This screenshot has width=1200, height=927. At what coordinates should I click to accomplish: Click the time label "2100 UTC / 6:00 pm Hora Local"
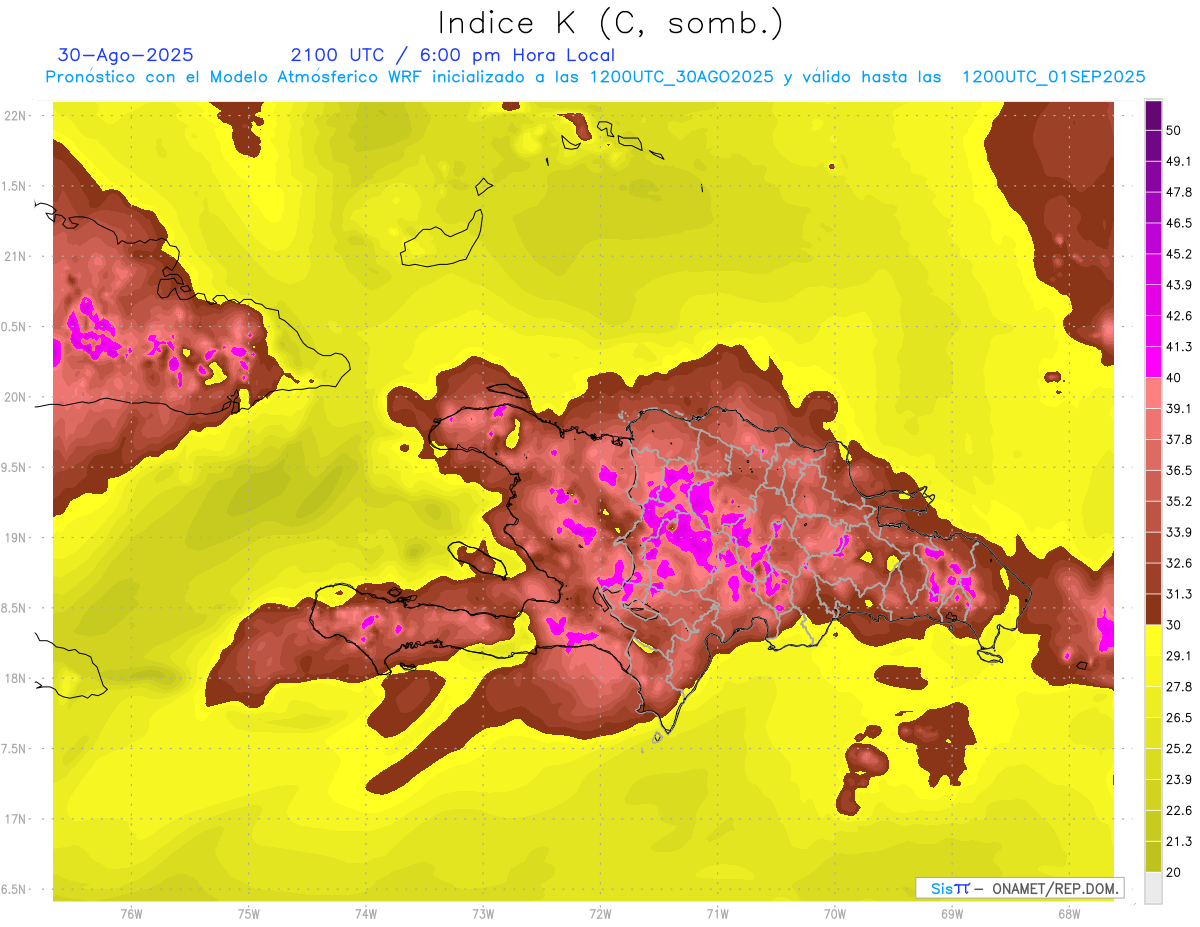click(453, 55)
